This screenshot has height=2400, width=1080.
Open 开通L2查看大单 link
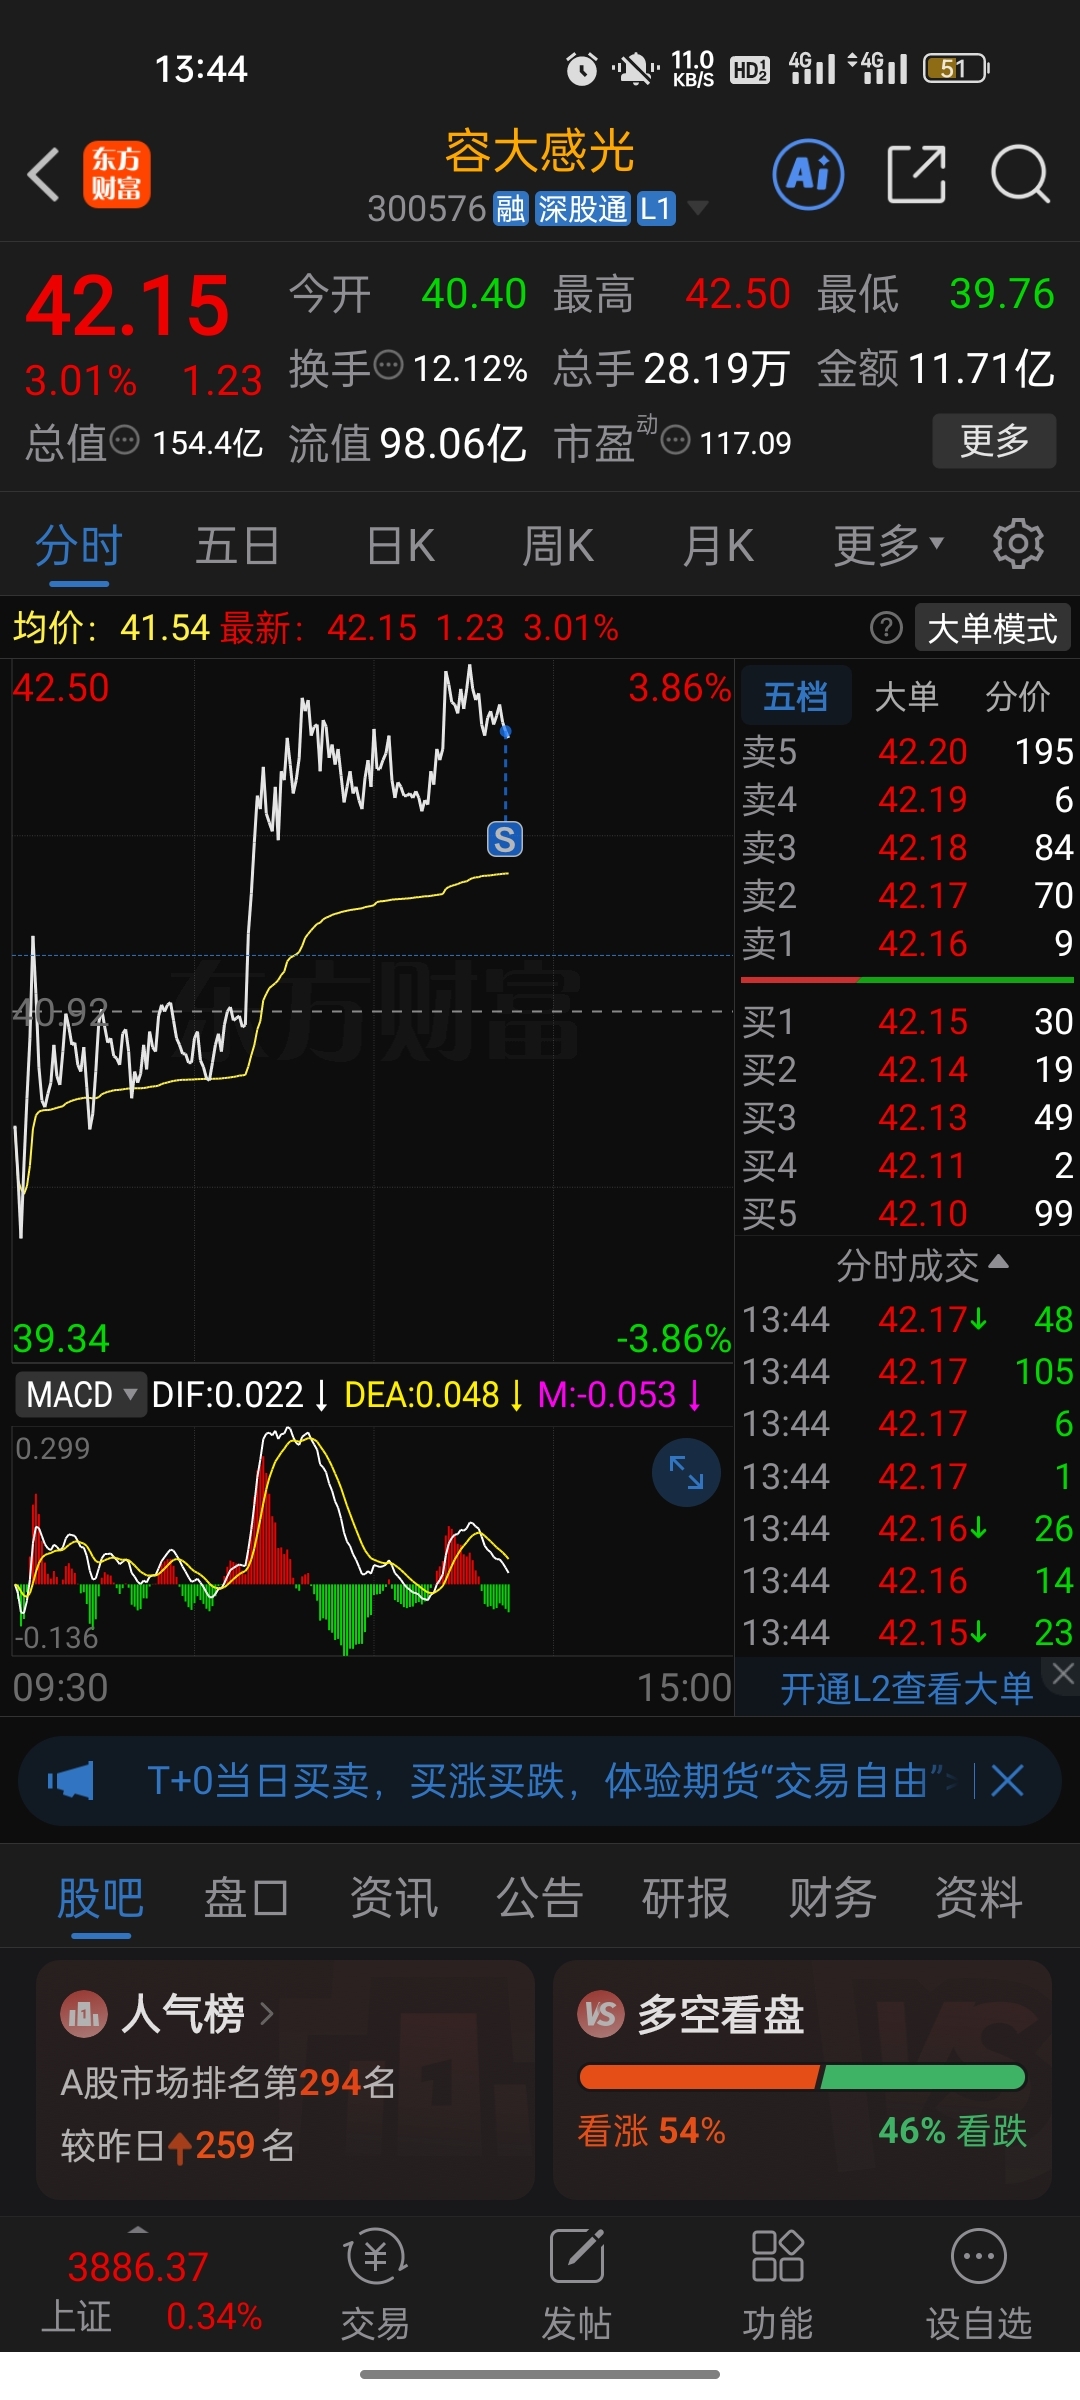click(906, 1689)
